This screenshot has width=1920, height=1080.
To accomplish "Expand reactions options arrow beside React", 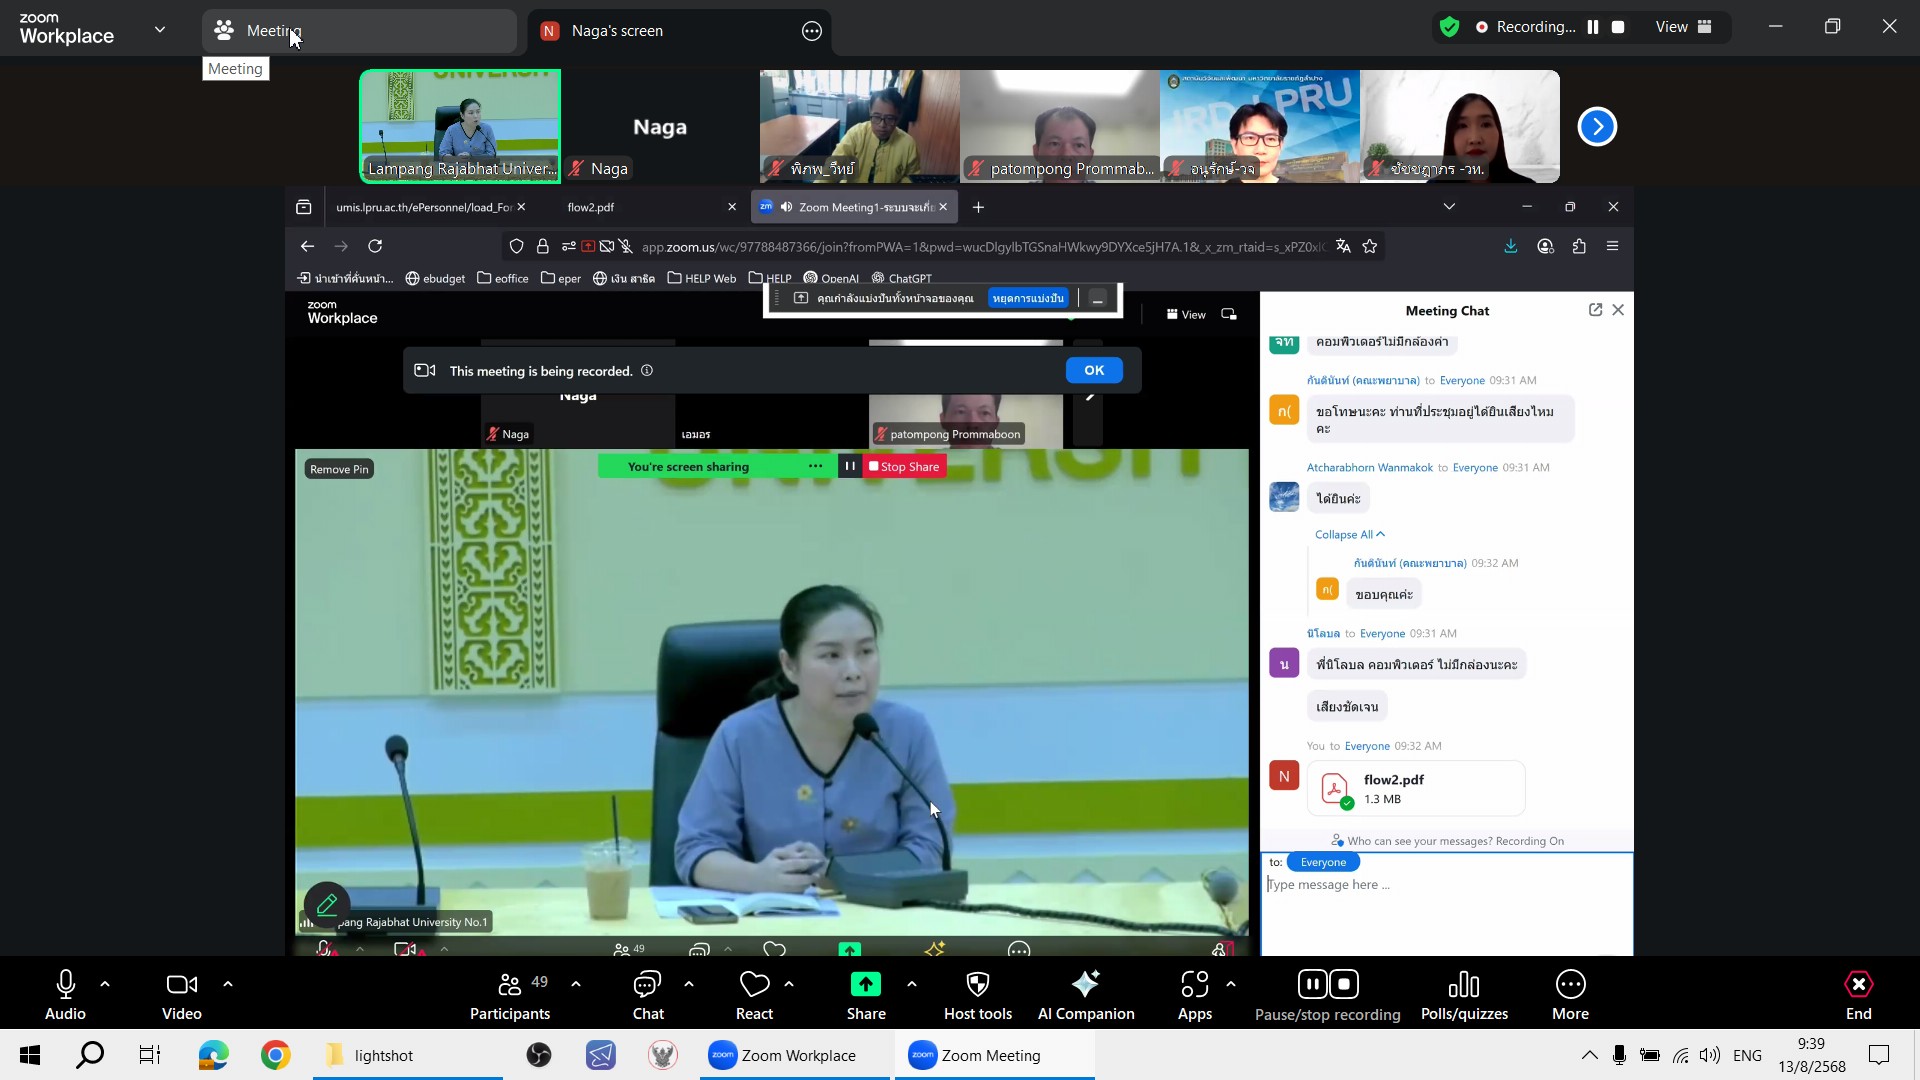I will 789,985.
